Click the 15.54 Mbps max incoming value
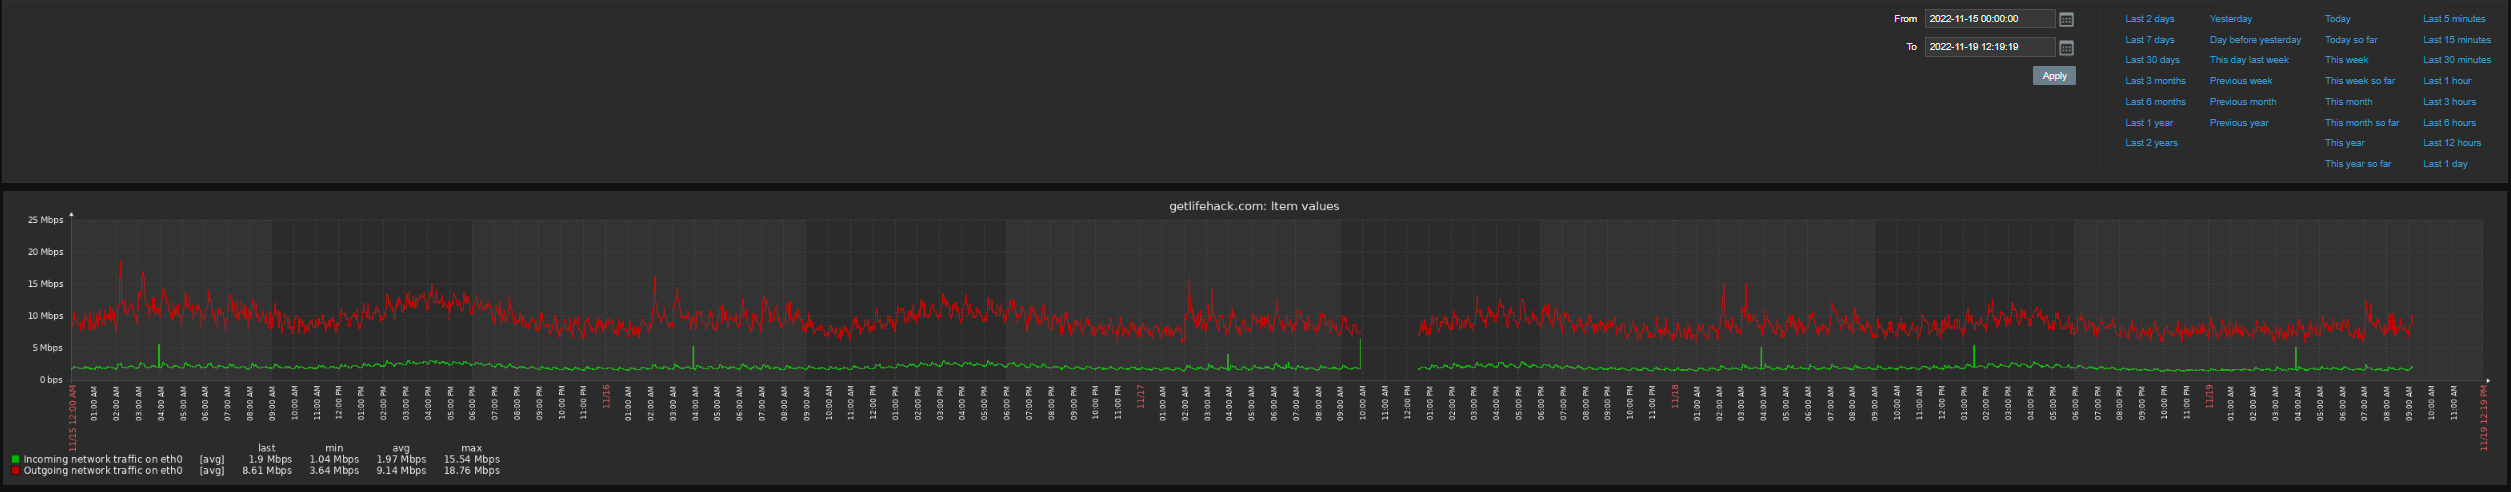2511x492 pixels. point(472,459)
